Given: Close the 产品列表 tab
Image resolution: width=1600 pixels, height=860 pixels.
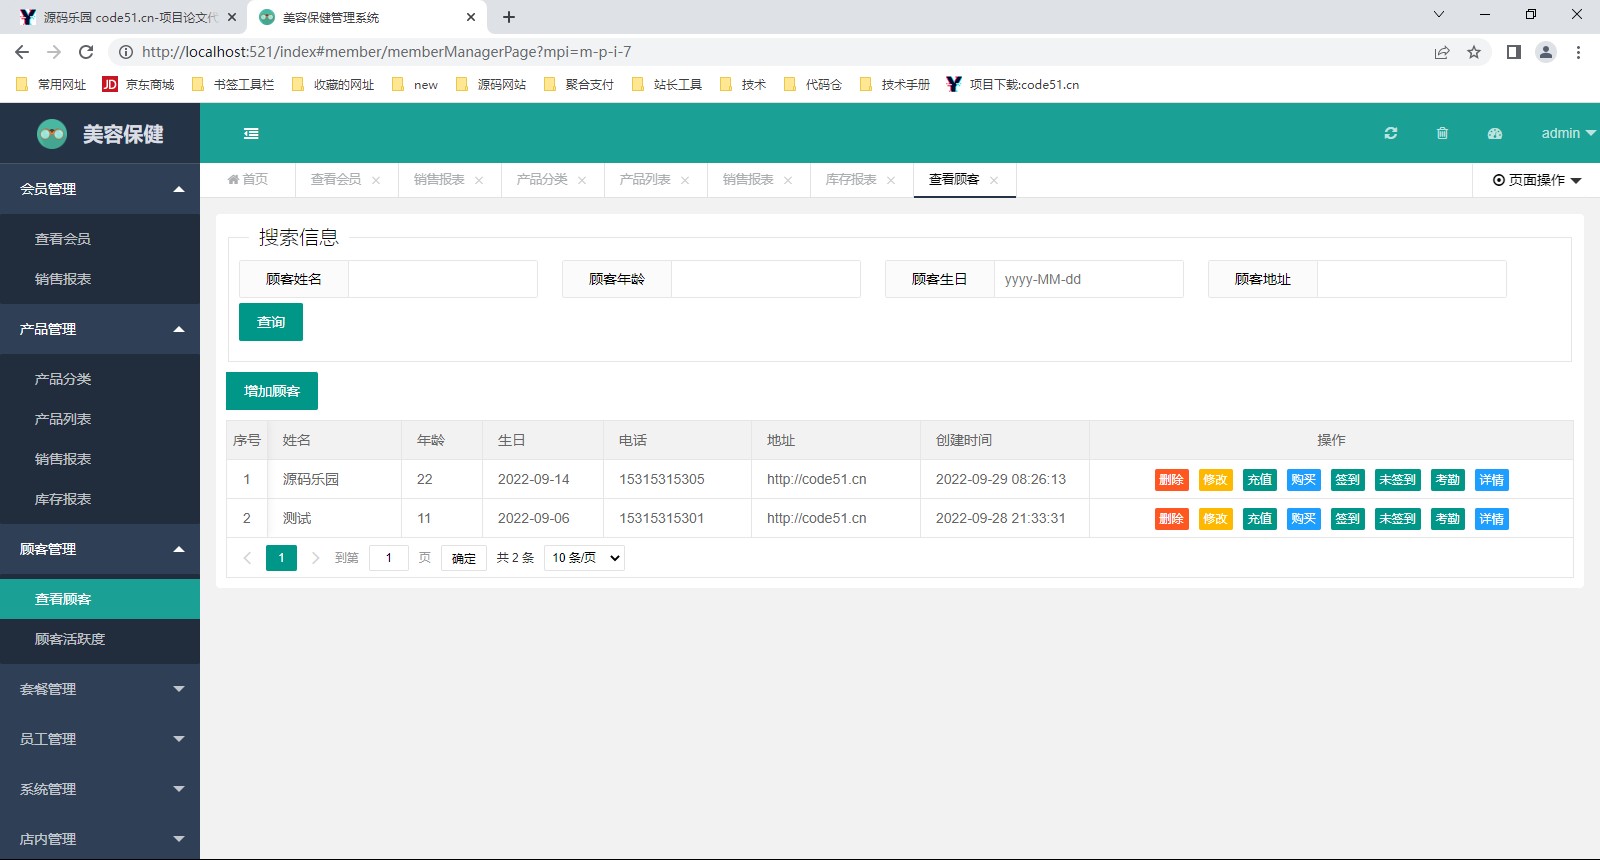Looking at the screenshot, I should (x=685, y=180).
